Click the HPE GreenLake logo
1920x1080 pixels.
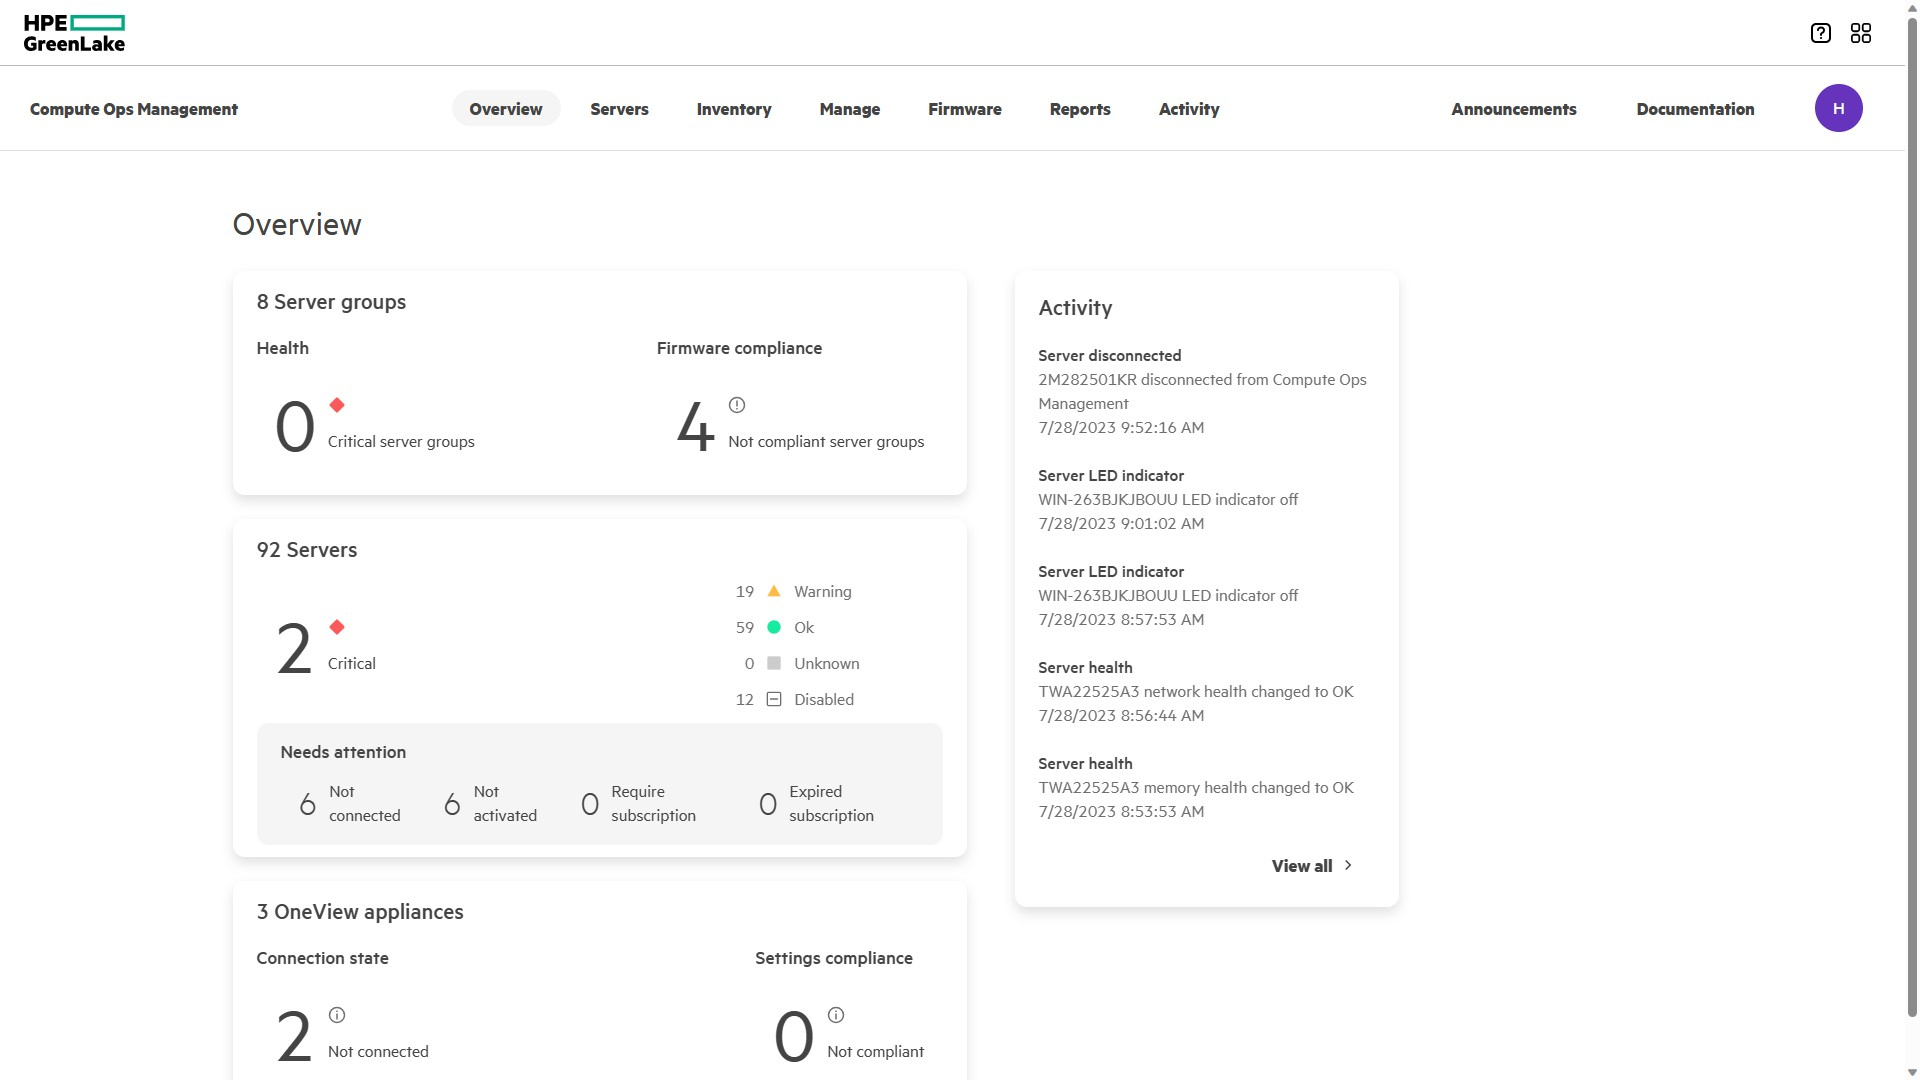75,32
